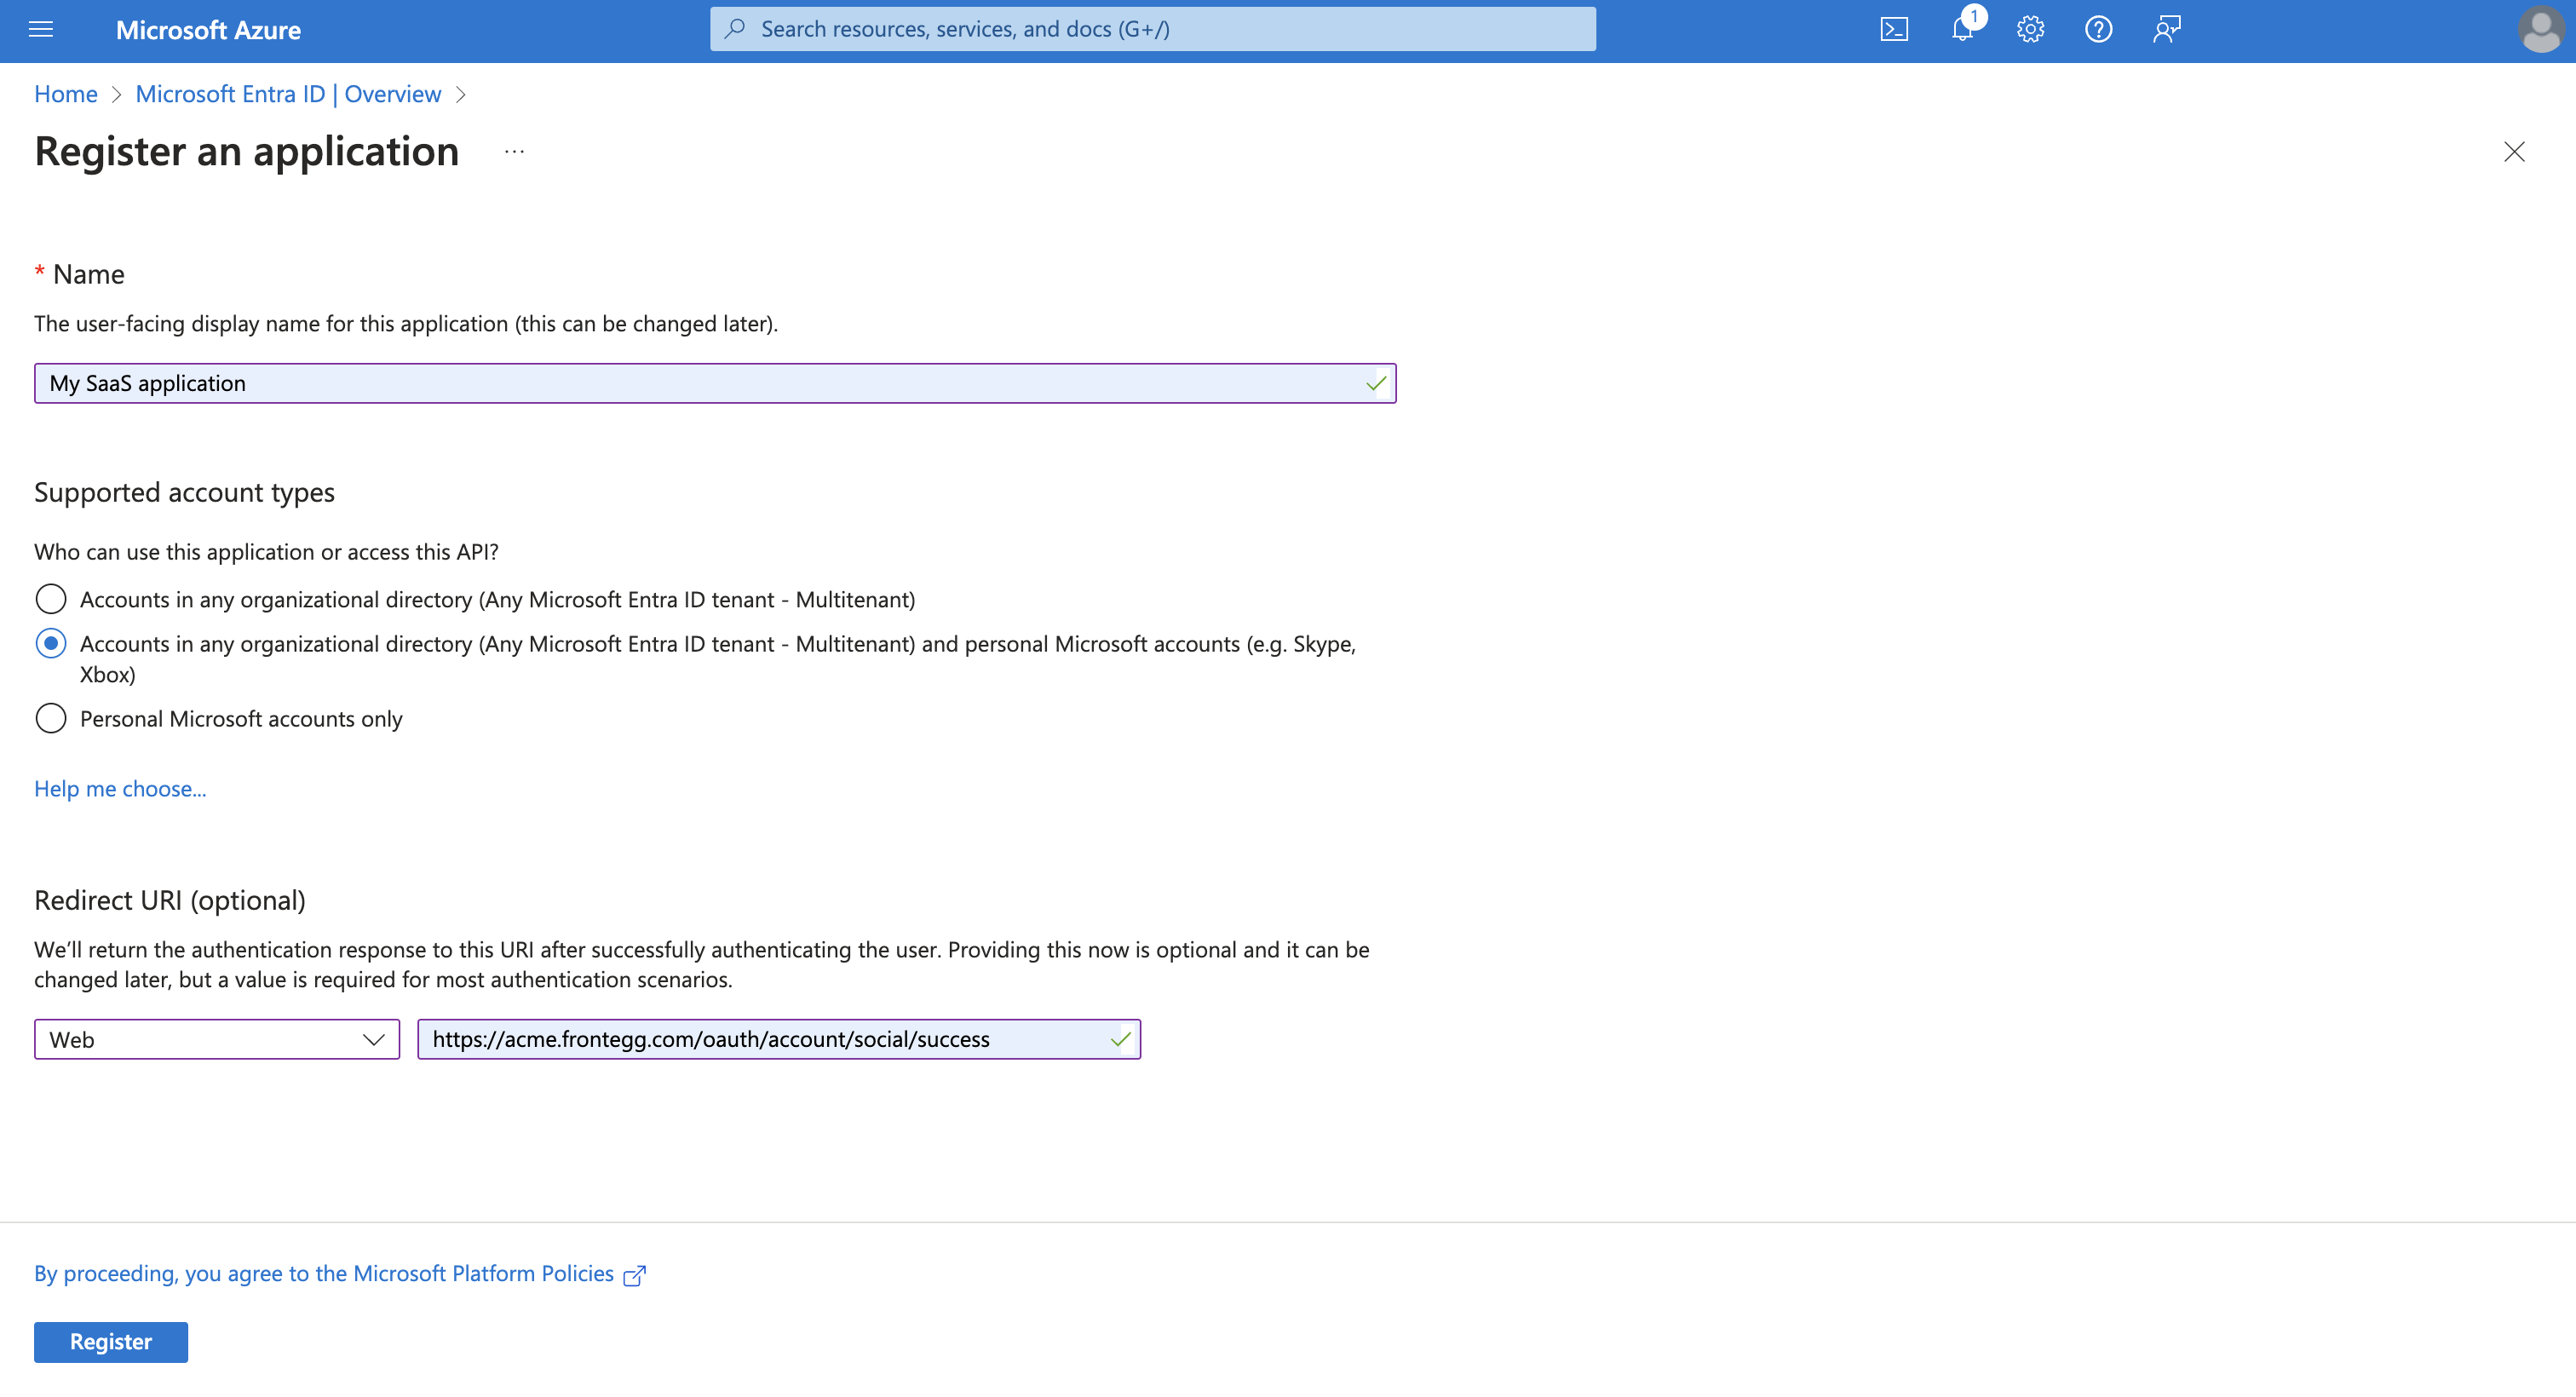2576x1397 pixels.
Task: Open Microsoft Platform Policies external link icon
Action: pos(635,1274)
